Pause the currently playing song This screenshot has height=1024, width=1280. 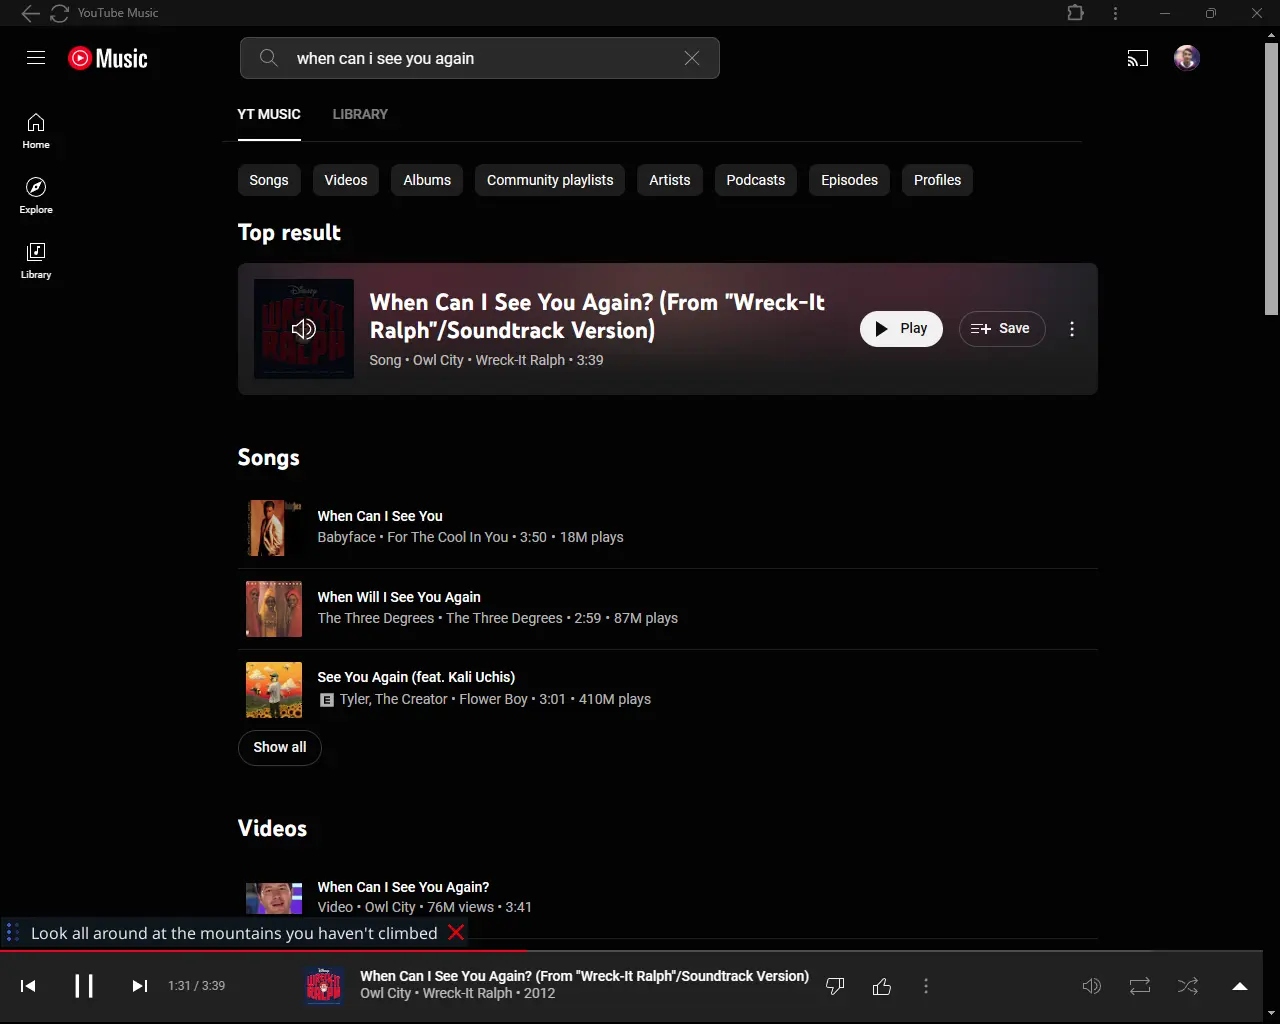[84, 986]
